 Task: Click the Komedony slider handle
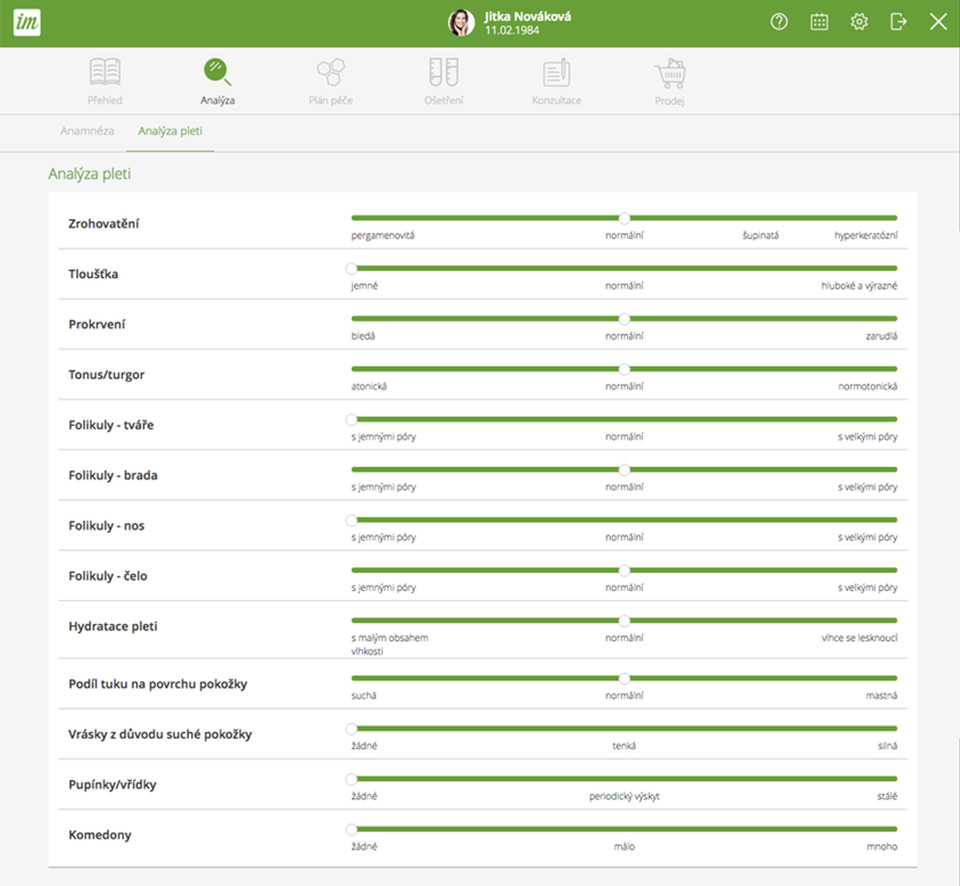(351, 830)
